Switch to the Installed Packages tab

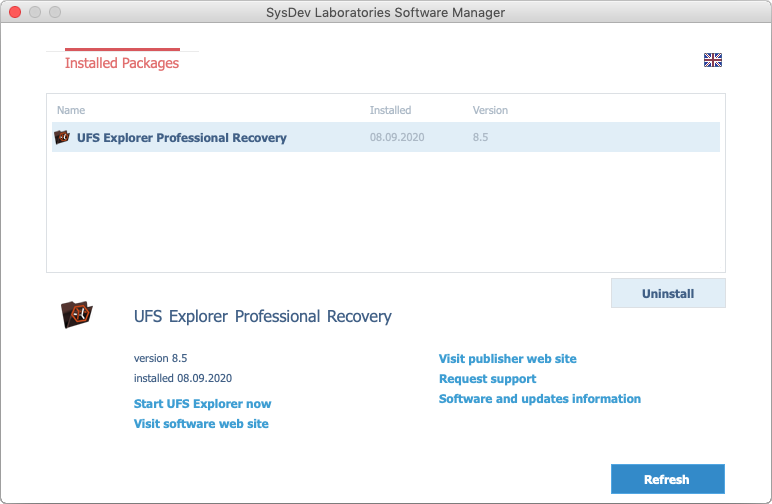(122, 63)
